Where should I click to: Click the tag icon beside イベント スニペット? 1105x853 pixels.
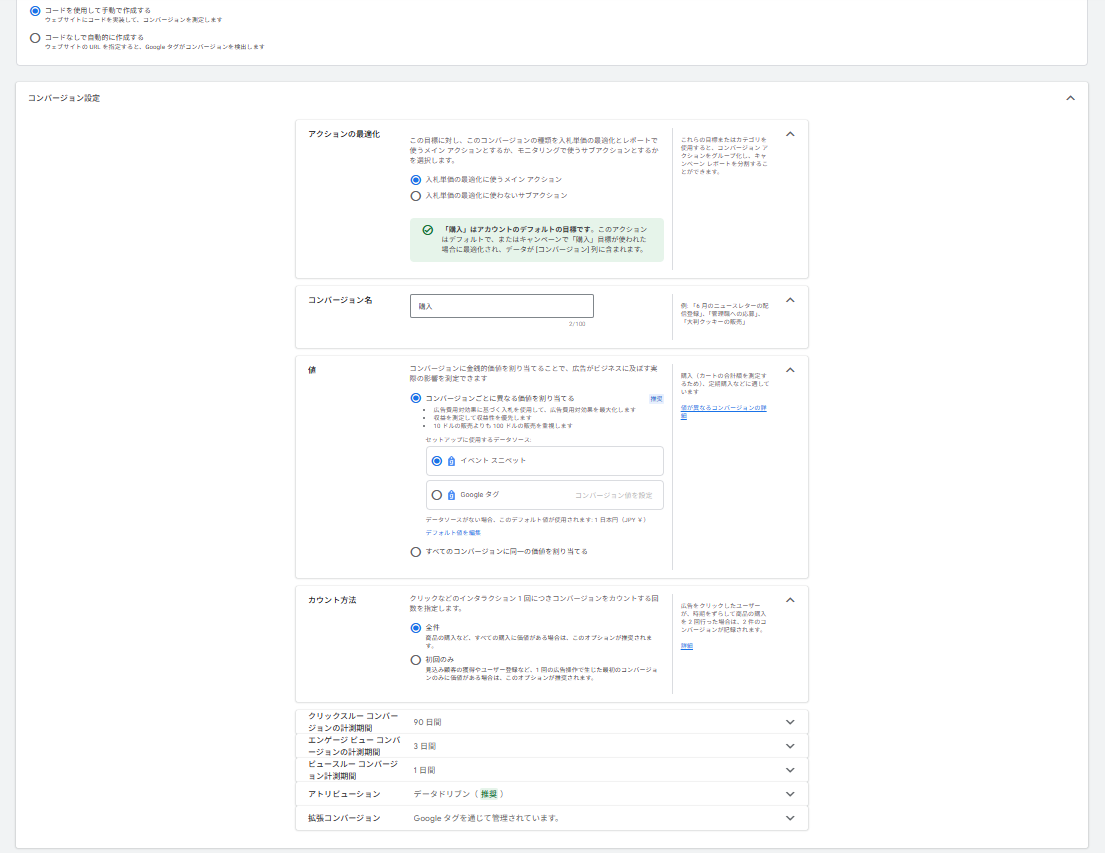pos(451,461)
